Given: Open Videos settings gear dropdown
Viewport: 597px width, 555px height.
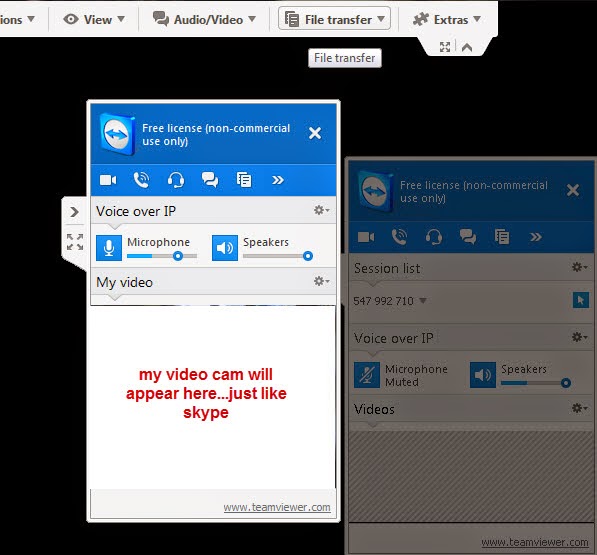Looking at the screenshot, I should pos(579,408).
